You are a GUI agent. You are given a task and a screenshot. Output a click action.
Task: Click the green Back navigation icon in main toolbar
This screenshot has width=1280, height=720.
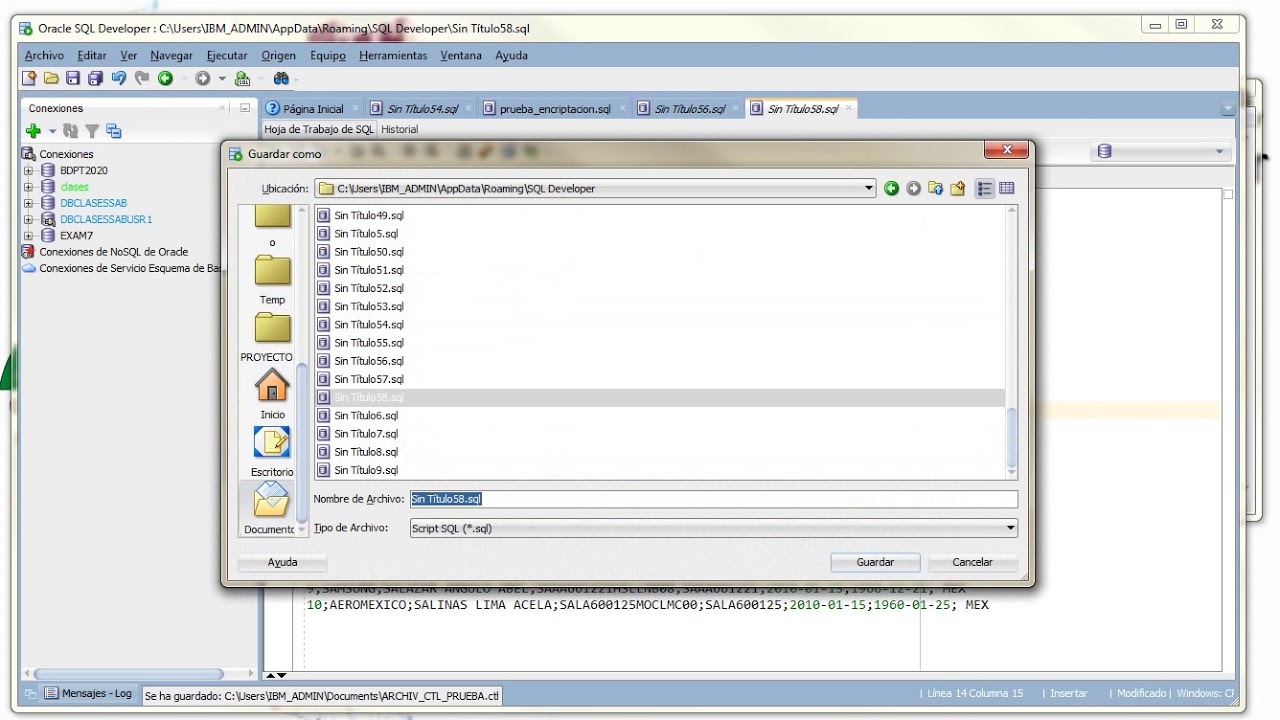coord(166,78)
